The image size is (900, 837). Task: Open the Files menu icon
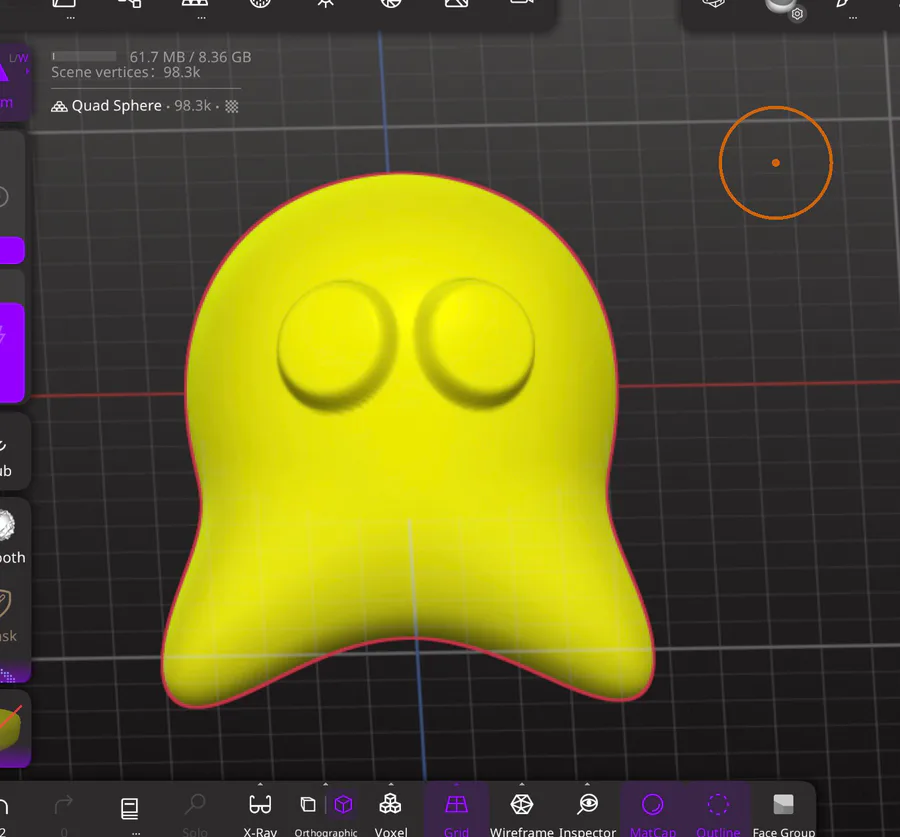[x=64, y=3]
